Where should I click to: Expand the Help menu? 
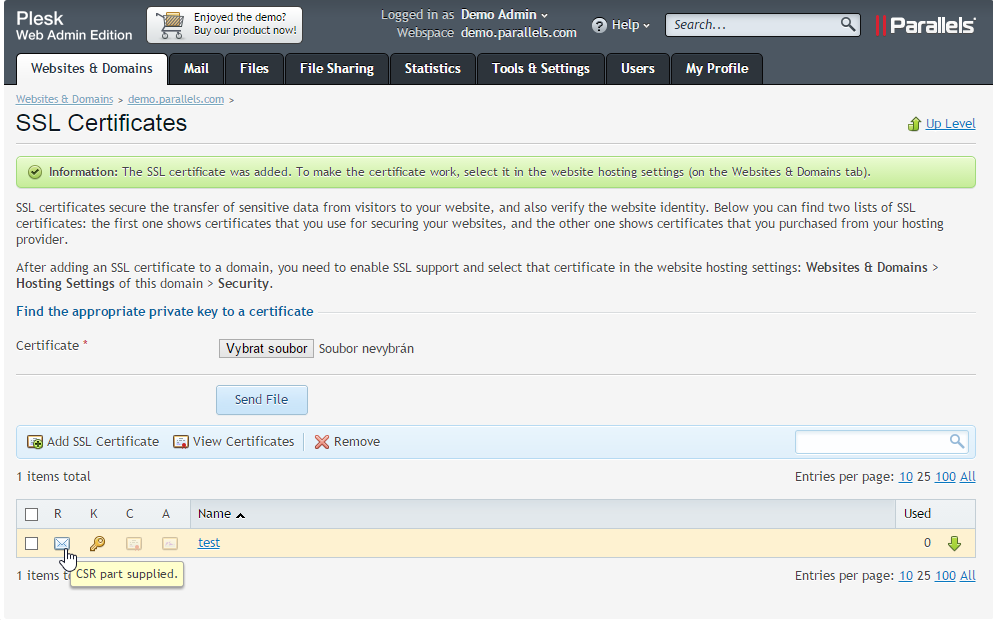(621, 25)
